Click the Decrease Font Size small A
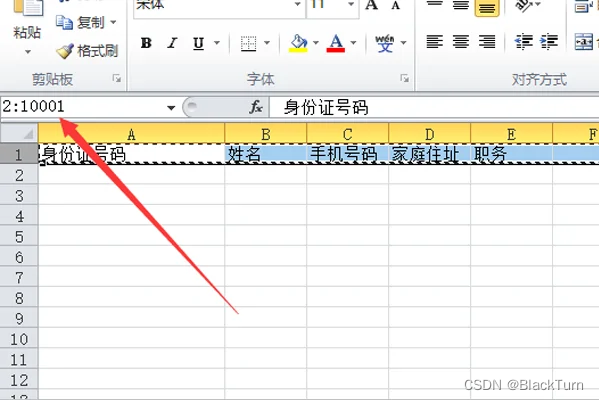599x400 pixels. coord(396,6)
